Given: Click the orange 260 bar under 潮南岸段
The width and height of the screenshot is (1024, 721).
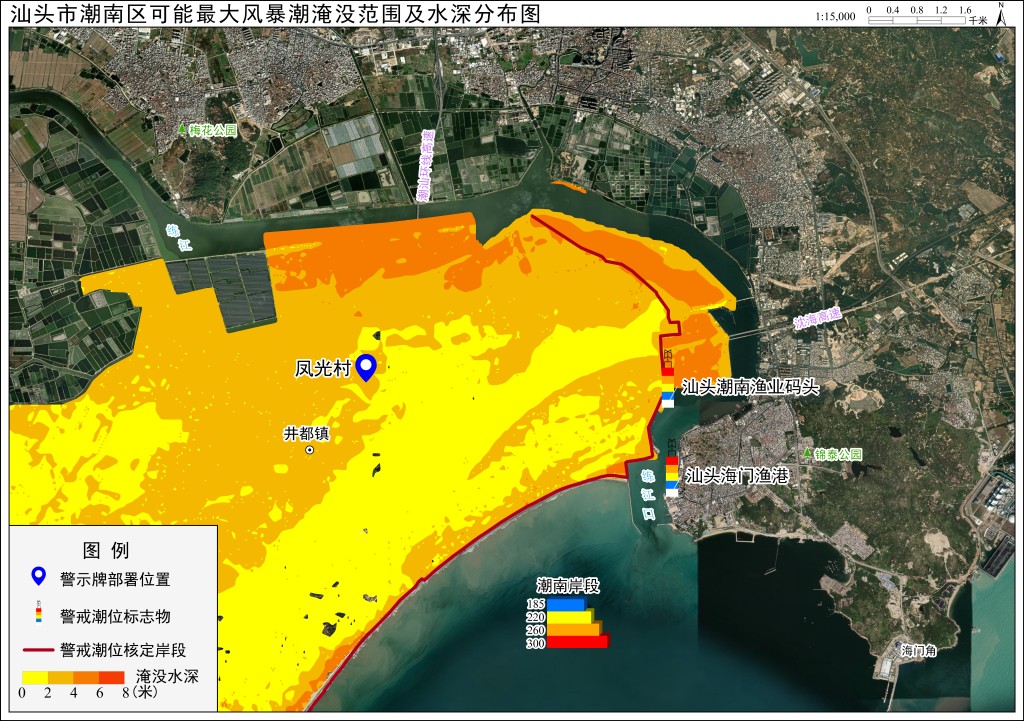Looking at the screenshot, I should pyautogui.click(x=573, y=630).
